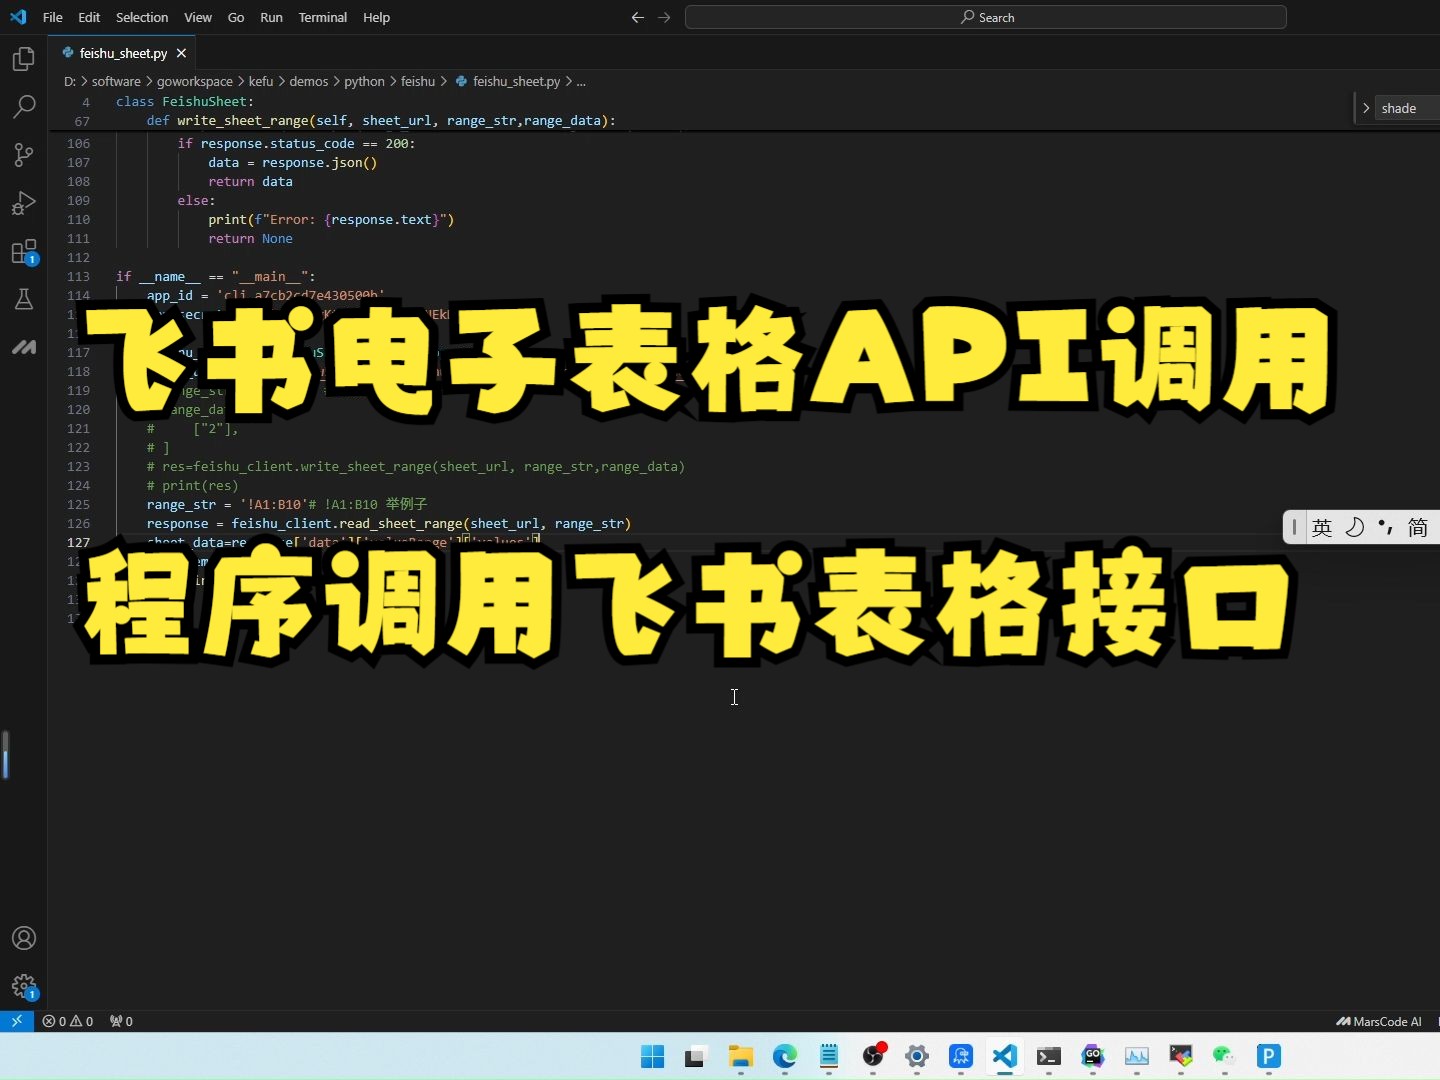1440x1080 pixels.
Task: Open OBS Studio from the taskbar
Action: (874, 1056)
